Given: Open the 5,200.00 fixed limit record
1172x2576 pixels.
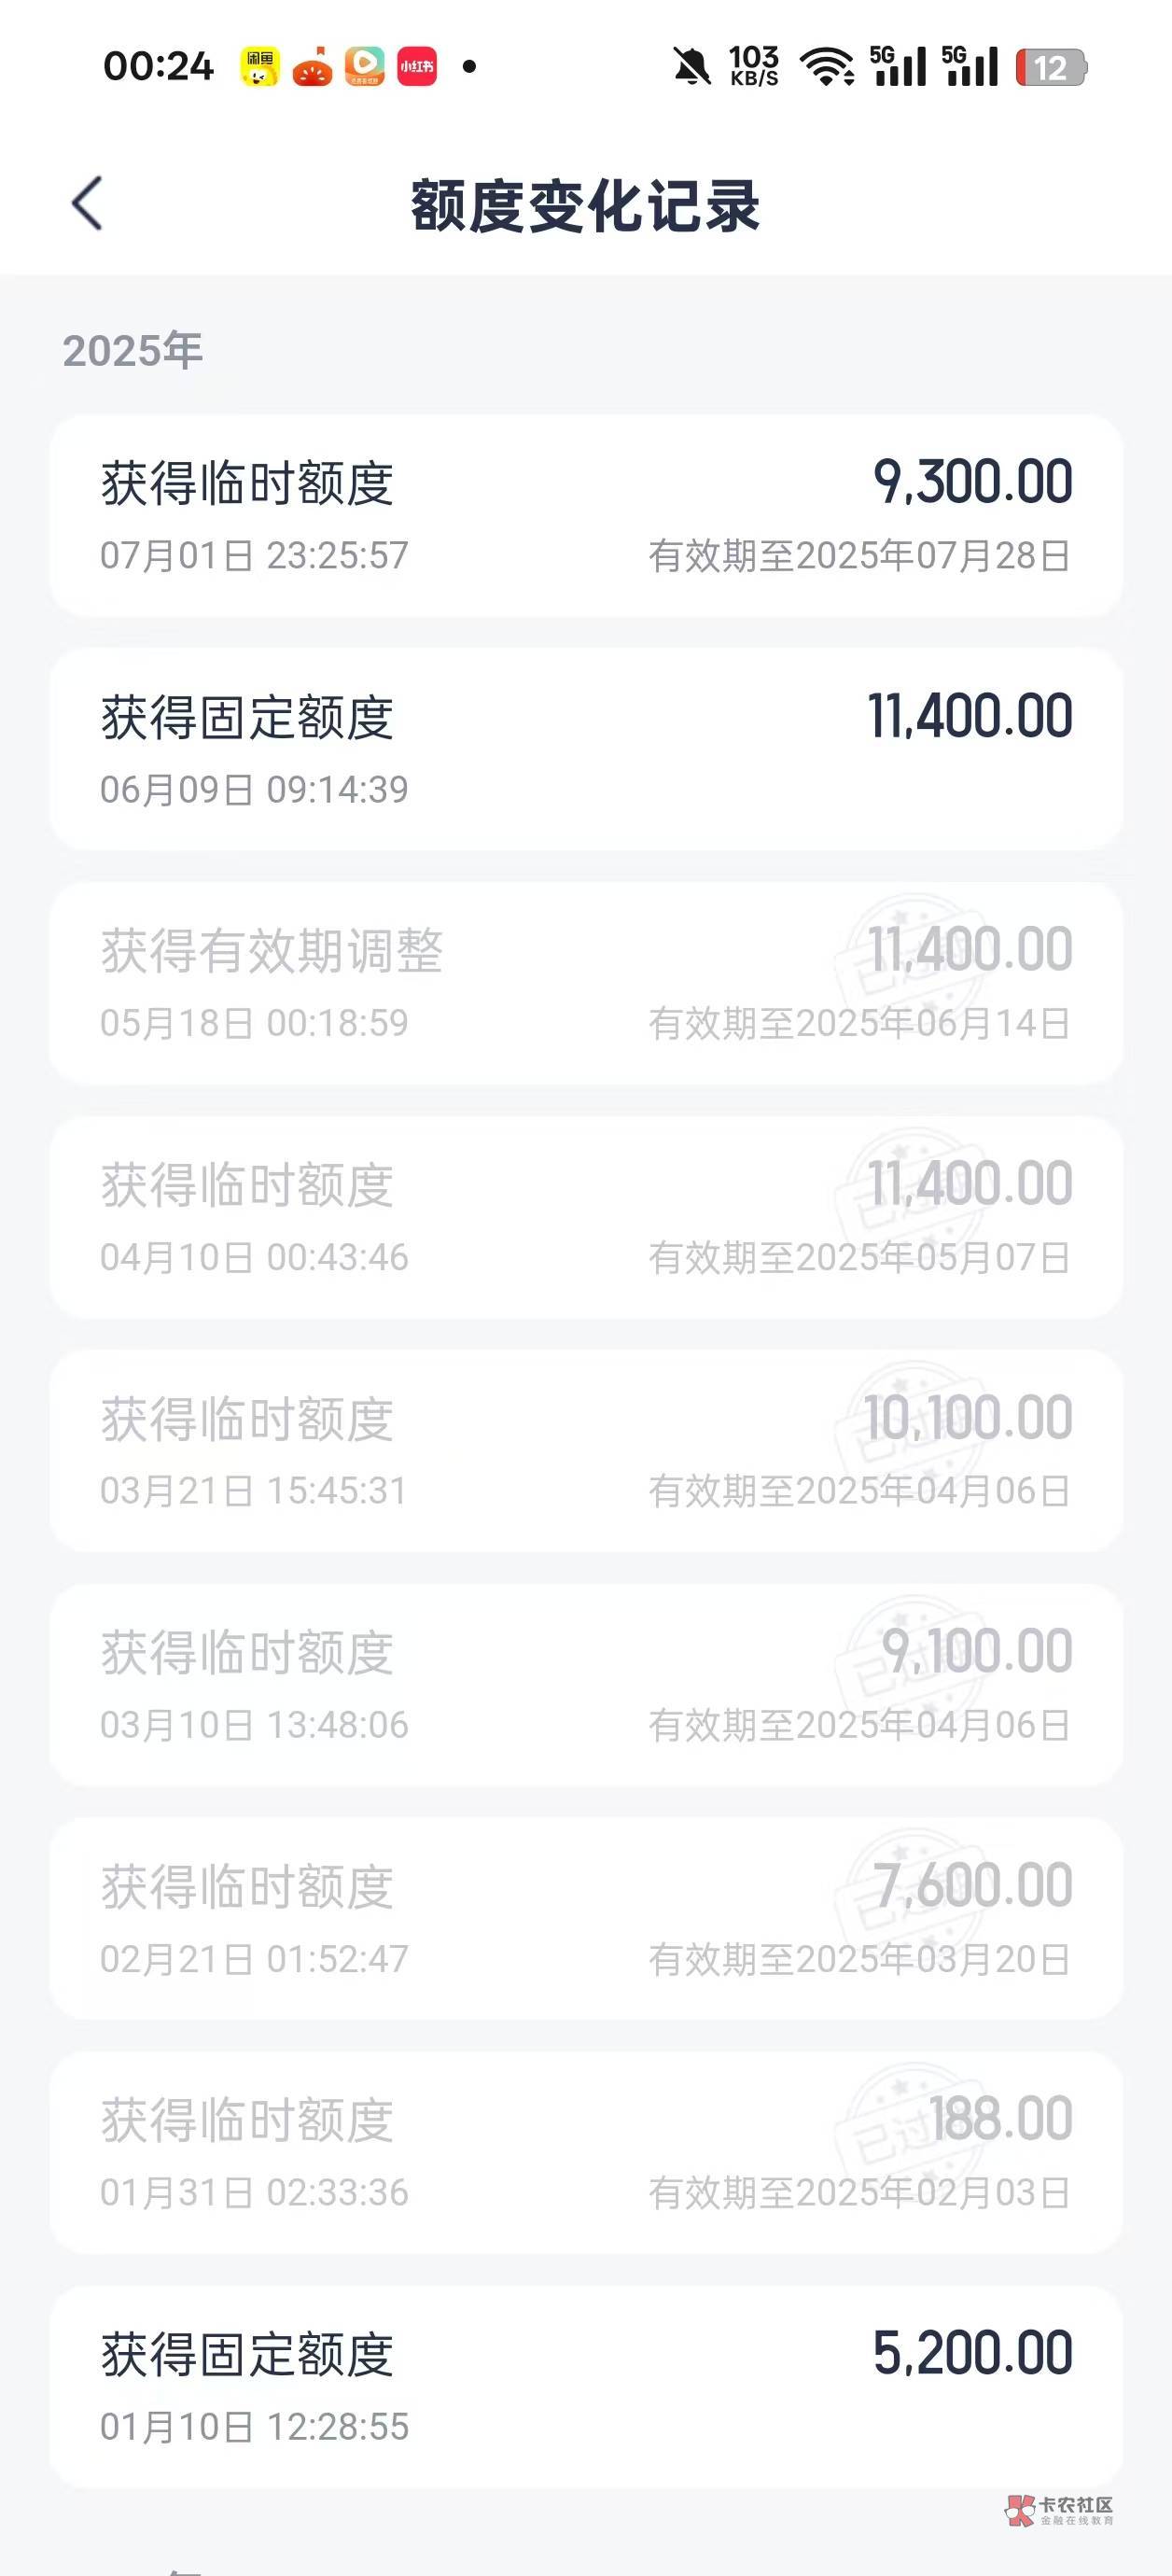Looking at the screenshot, I should 586,2386.
